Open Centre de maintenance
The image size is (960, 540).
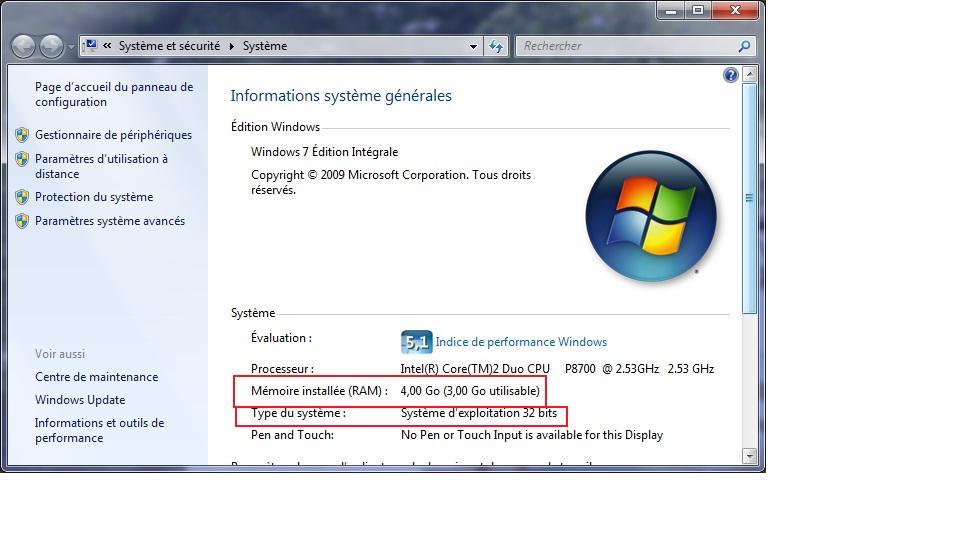96,377
